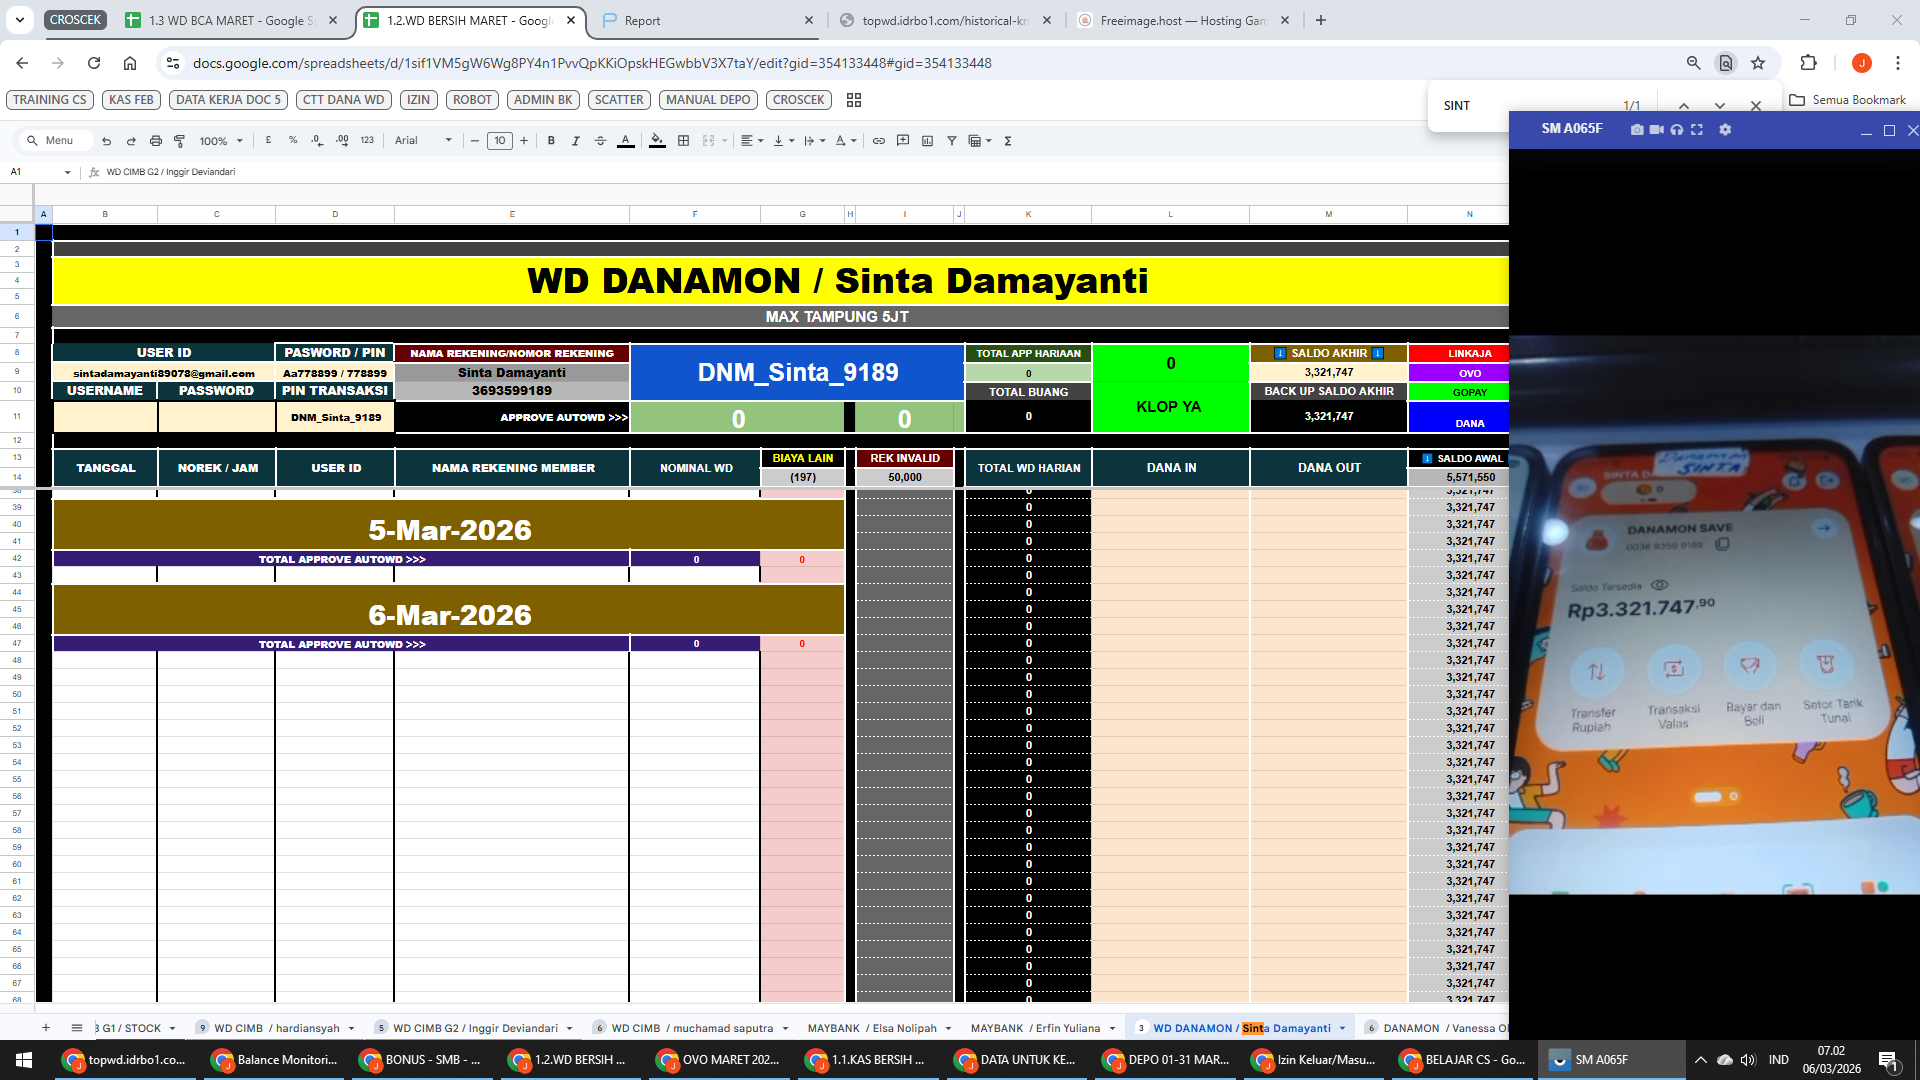Click the font size input field
This screenshot has height=1080, width=1920.
pyautogui.click(x=500, y=141)
